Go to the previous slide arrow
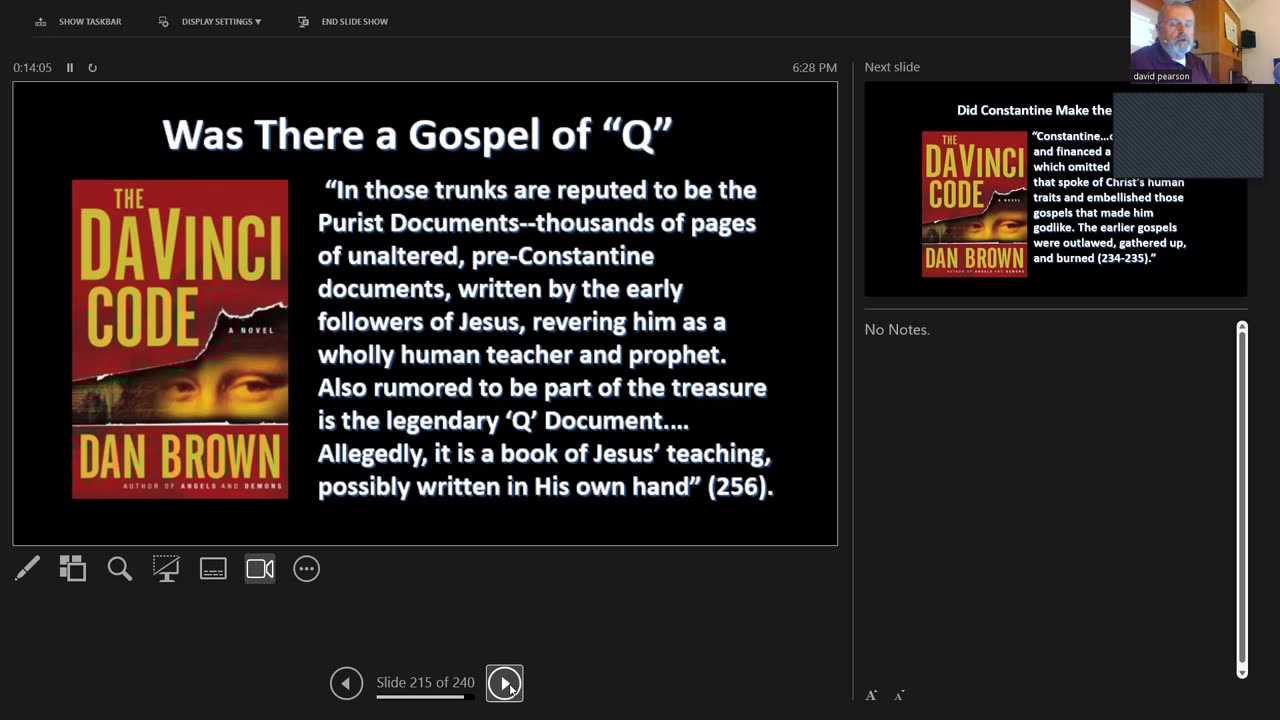Image resolution: width=1280 pixels, height=720 pixels. [346, 684]
